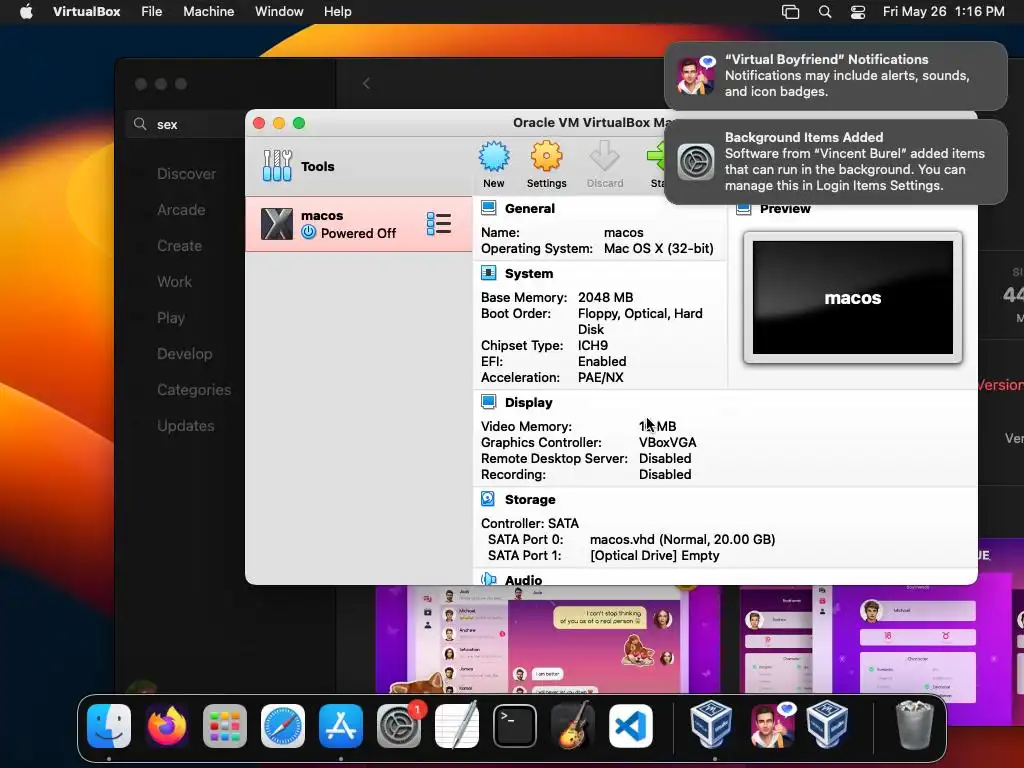Click the New virtual machine icon
The width and height of the screenshot is (1024, 768).
(x=494, y=157)
